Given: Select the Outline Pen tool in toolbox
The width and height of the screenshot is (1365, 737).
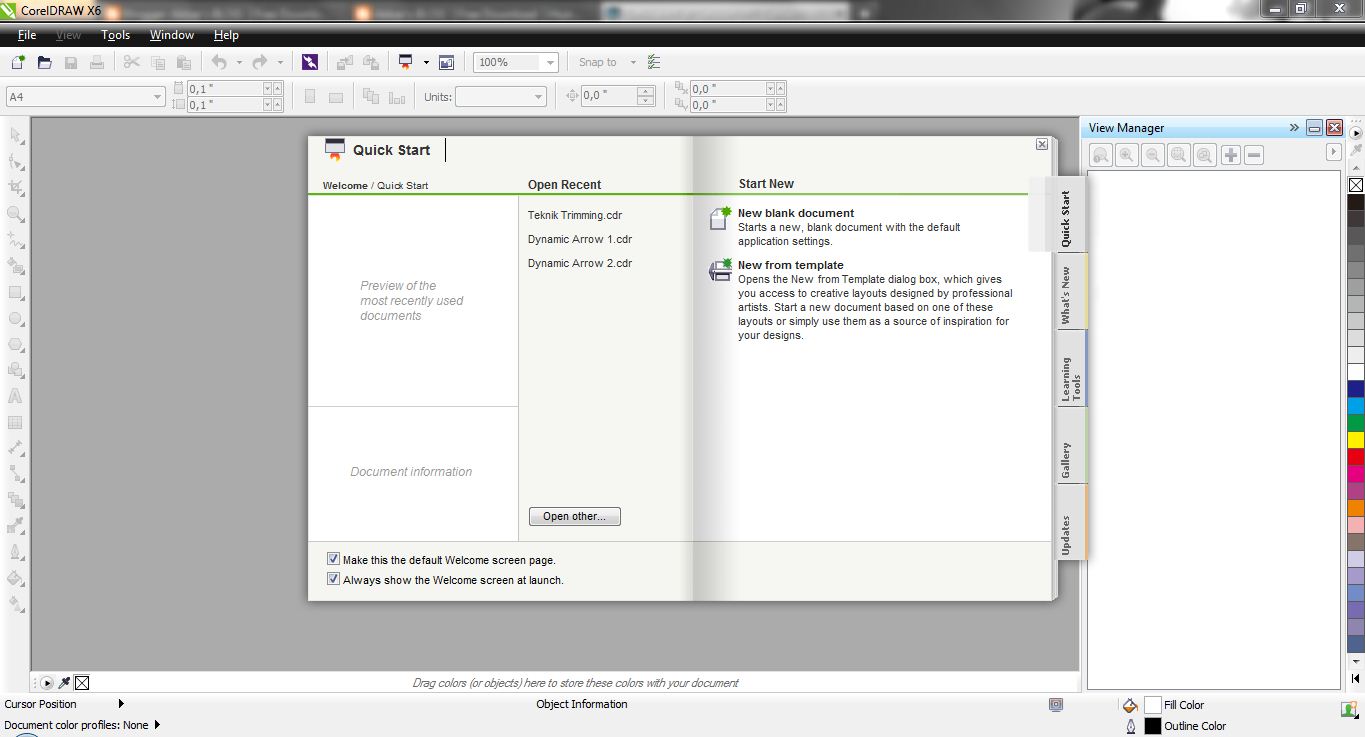Looking at the screenshot, I should pos(16,552).
